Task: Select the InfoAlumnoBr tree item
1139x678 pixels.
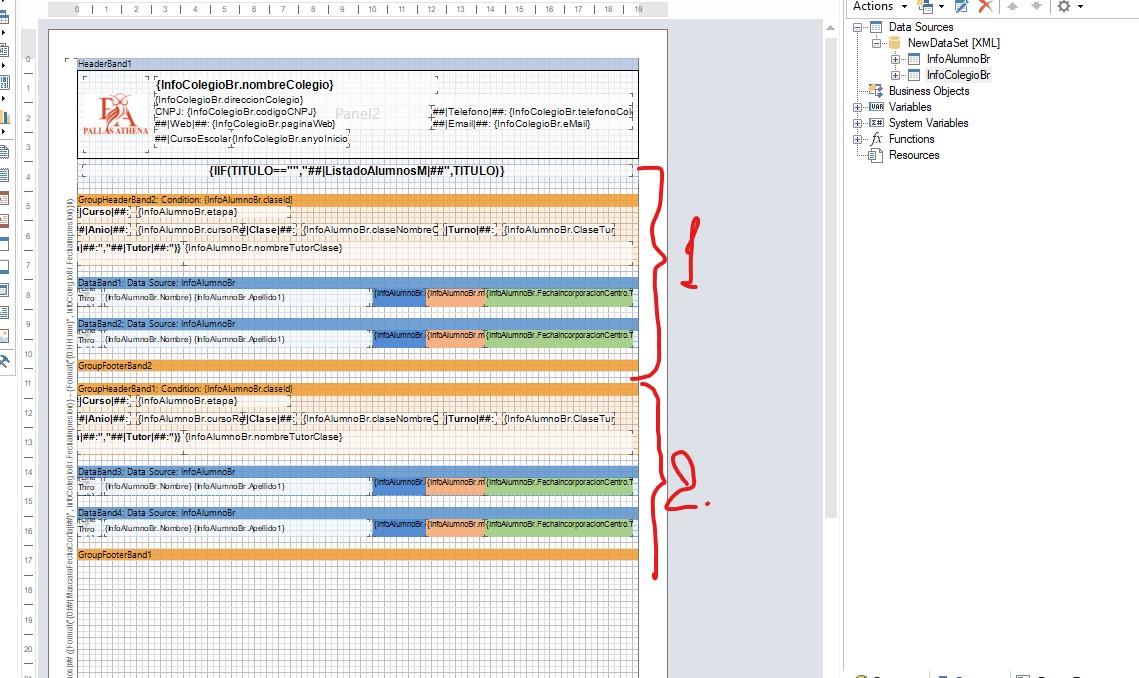Action: coord(958,59)
